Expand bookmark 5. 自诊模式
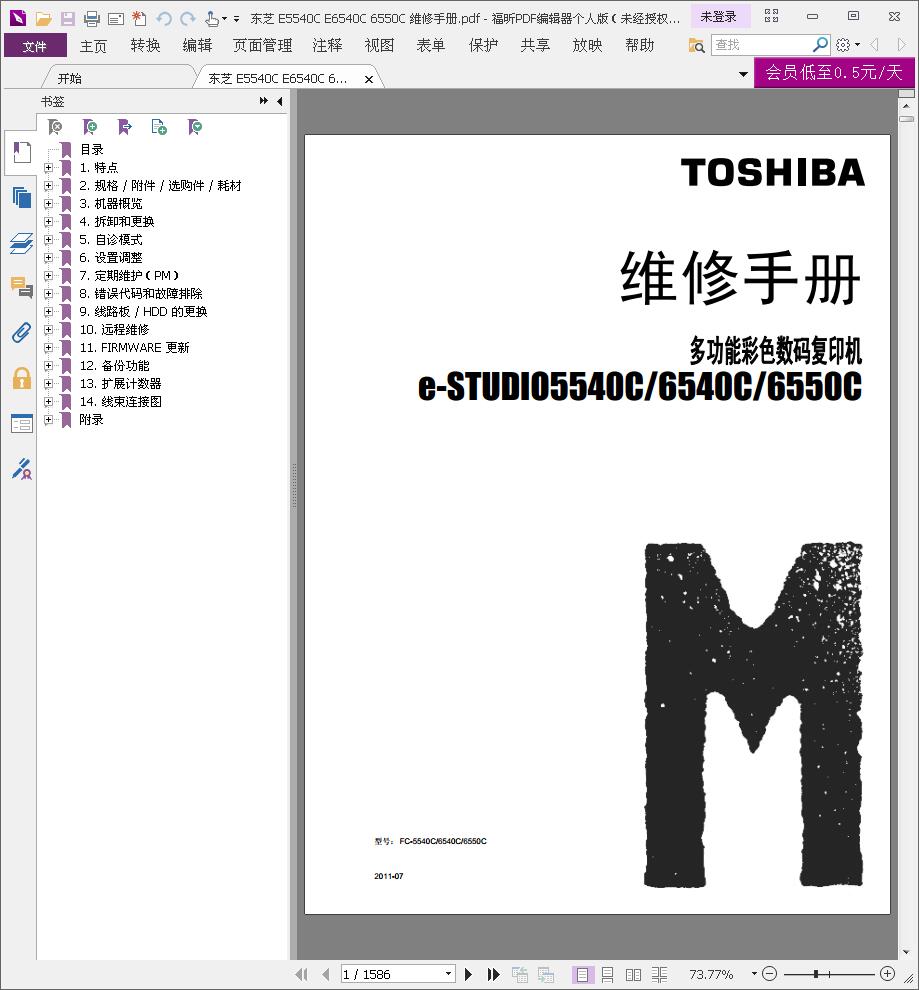 (49, 239)
